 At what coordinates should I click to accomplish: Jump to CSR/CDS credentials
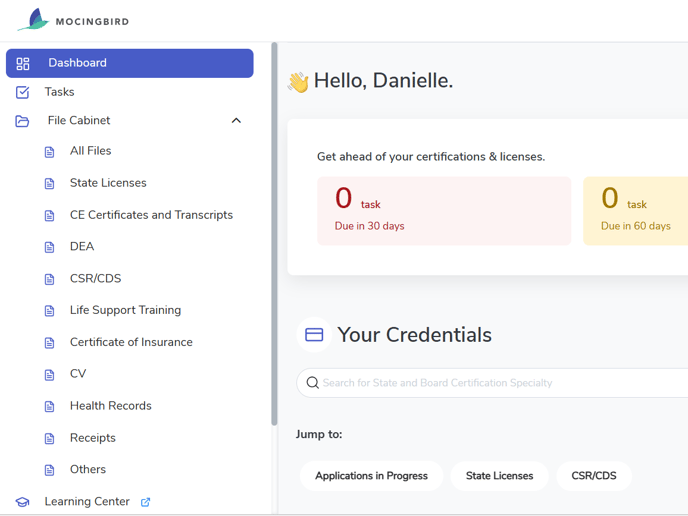click(594, 476)
